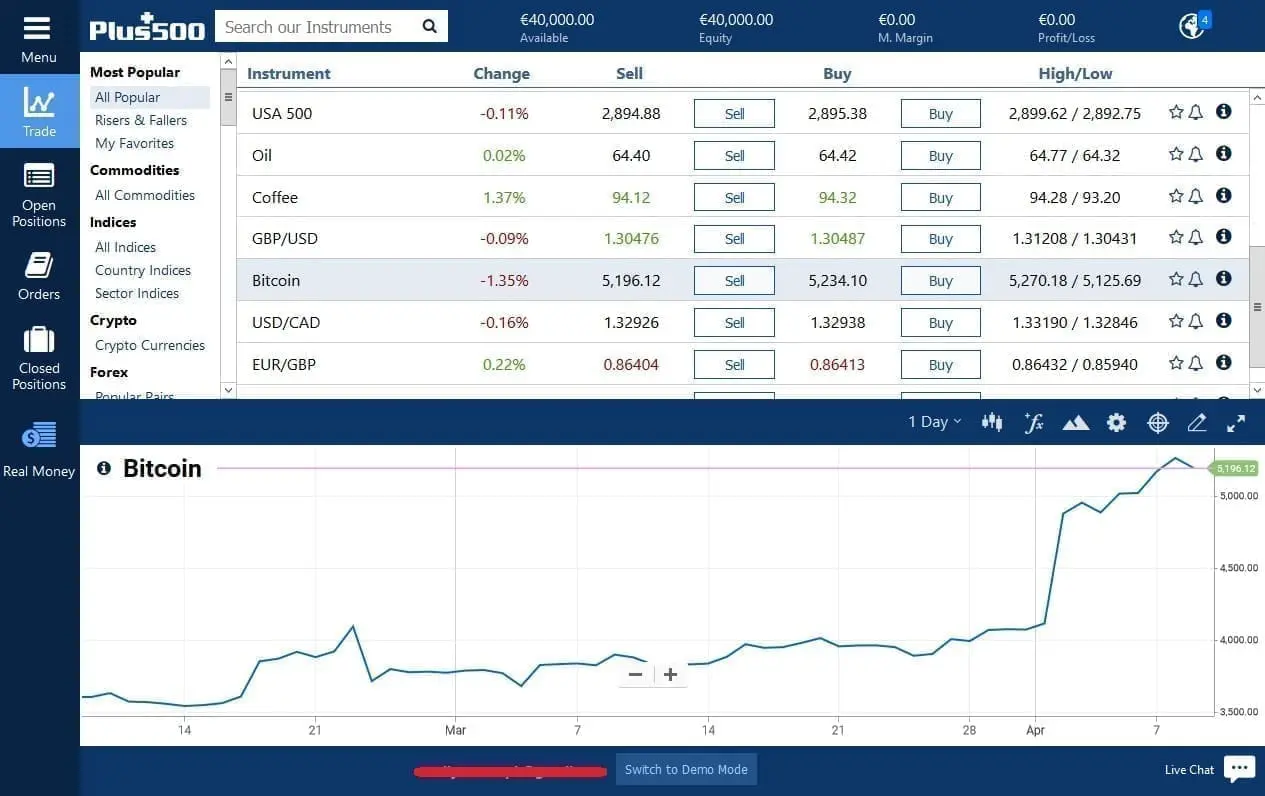Screen dimensions: 1265x796
Task: Click Switch to Demo Mode
Action: pos(686,770)
